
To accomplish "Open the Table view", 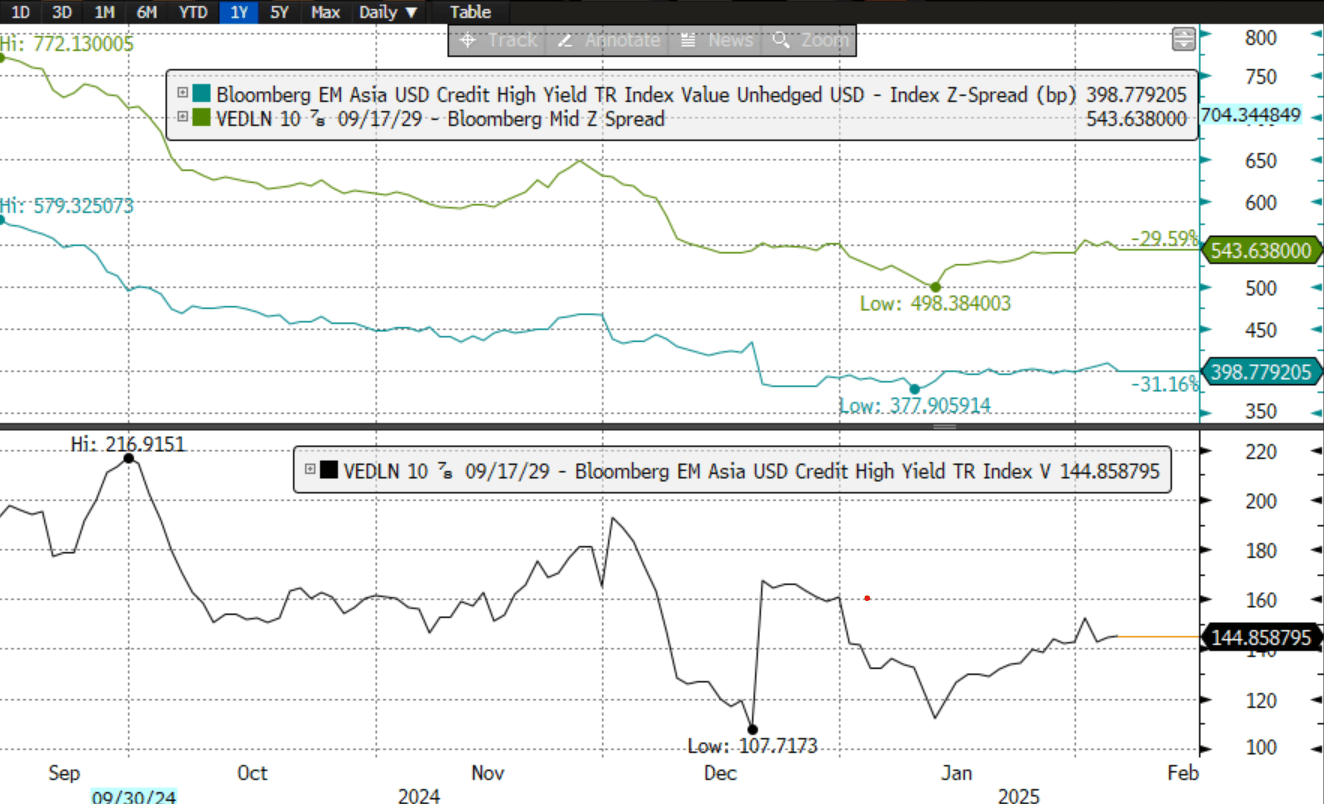I will pos(470,12).
